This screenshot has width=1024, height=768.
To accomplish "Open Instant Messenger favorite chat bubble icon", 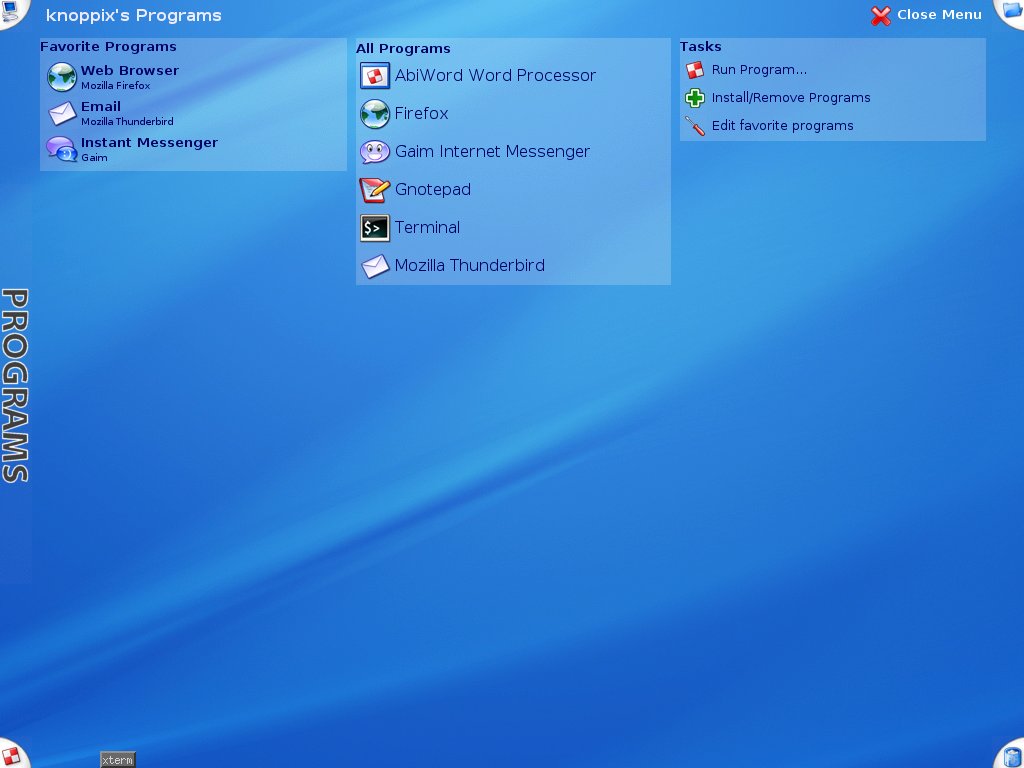I will 62,149.
